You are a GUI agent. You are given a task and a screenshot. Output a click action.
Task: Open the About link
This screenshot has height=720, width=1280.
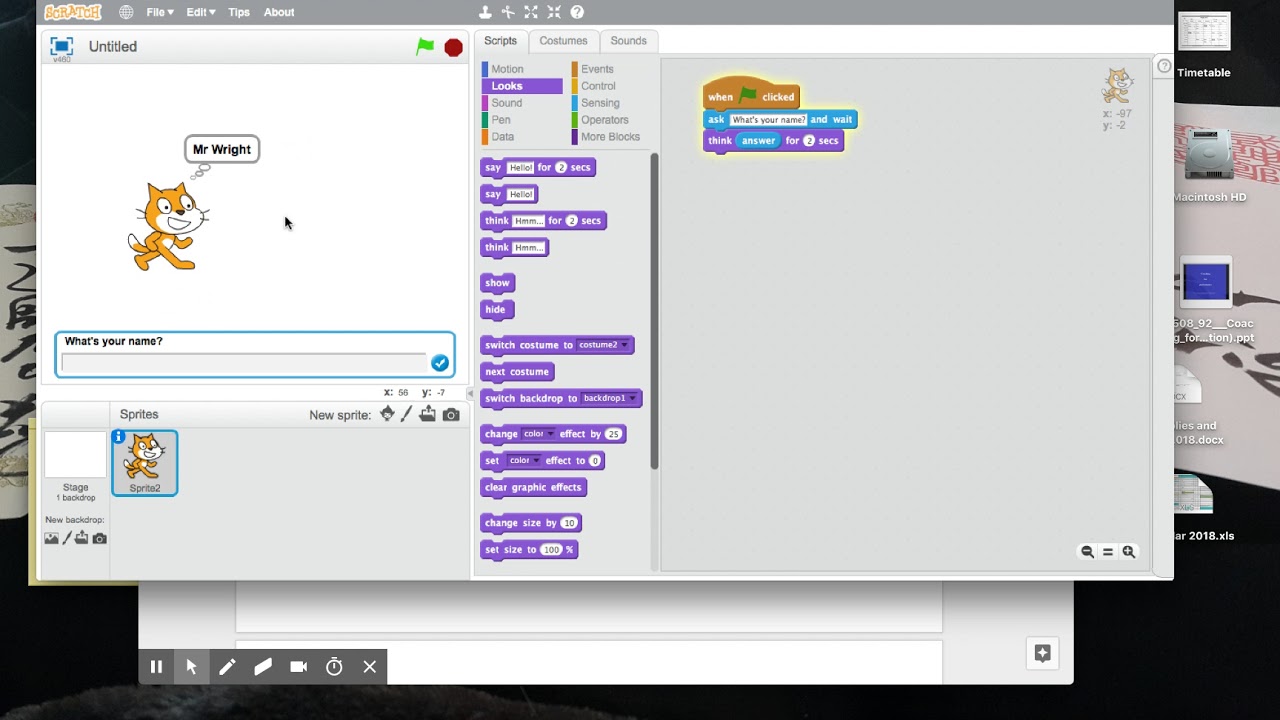279,12
